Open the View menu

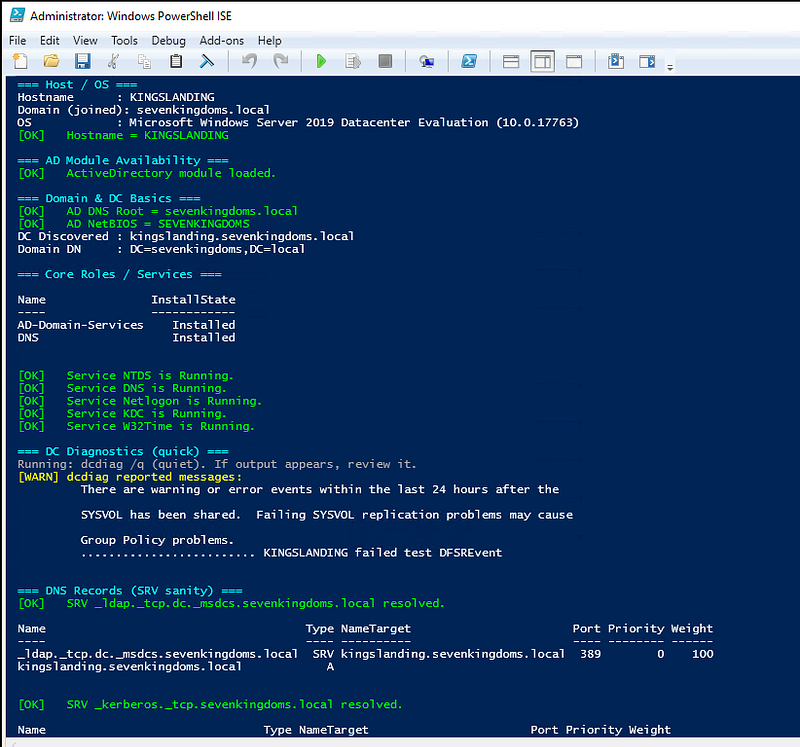(x=85, y=40)
